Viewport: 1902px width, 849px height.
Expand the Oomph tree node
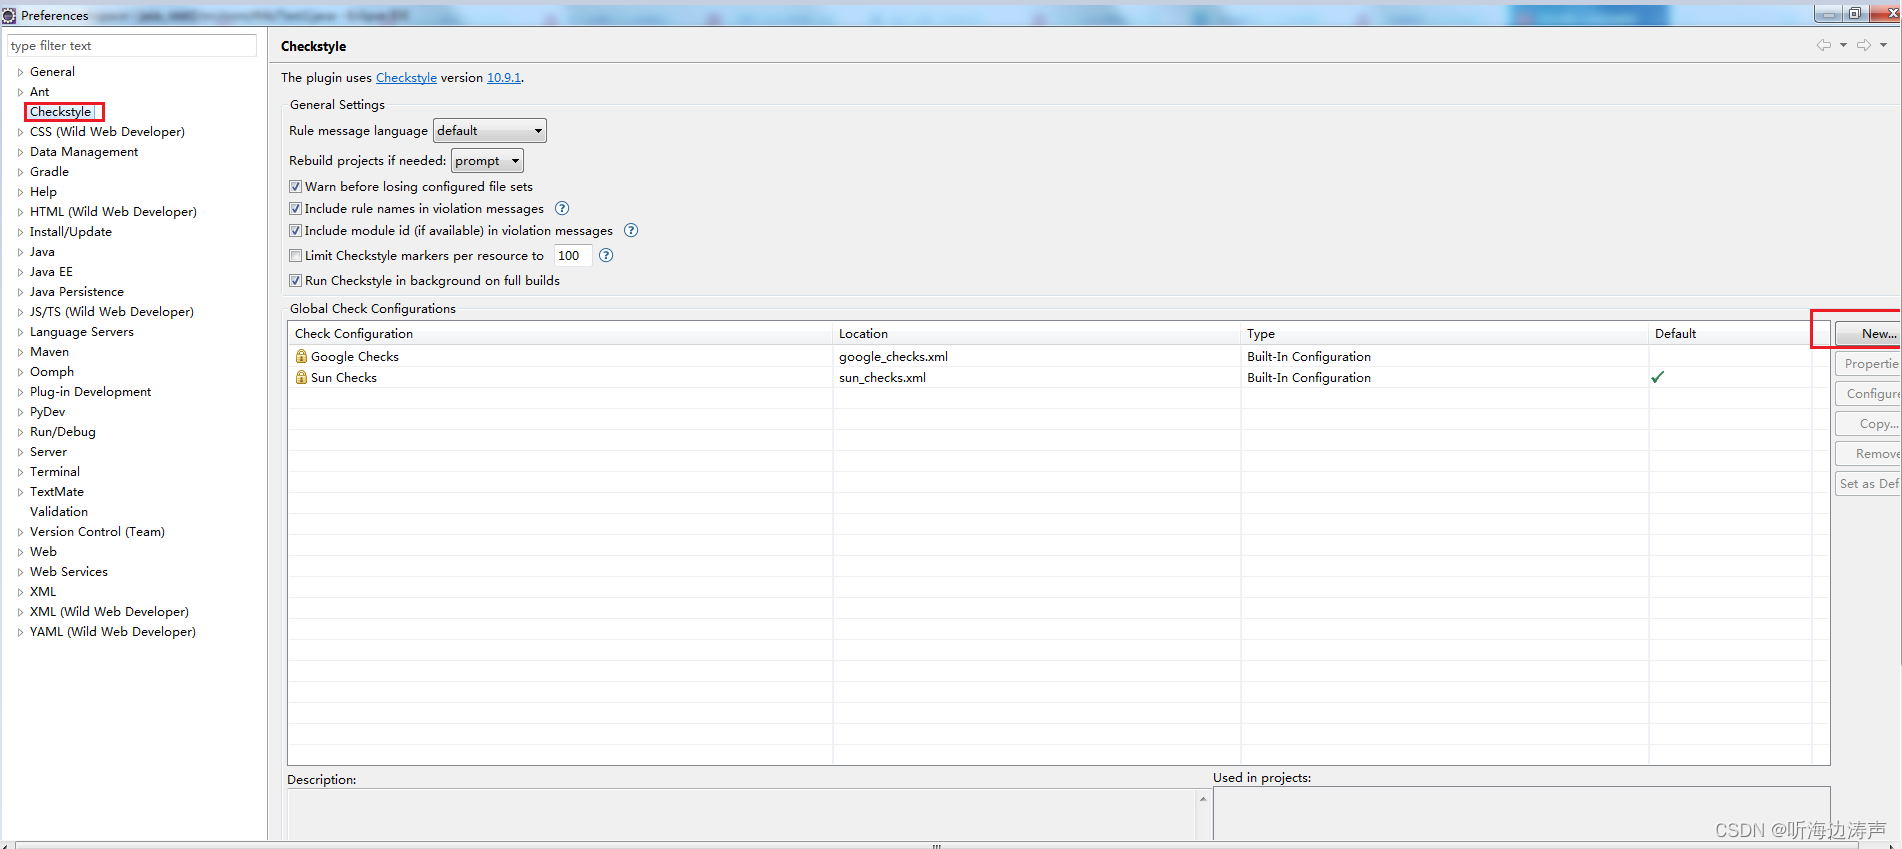(x=20, y=372)
